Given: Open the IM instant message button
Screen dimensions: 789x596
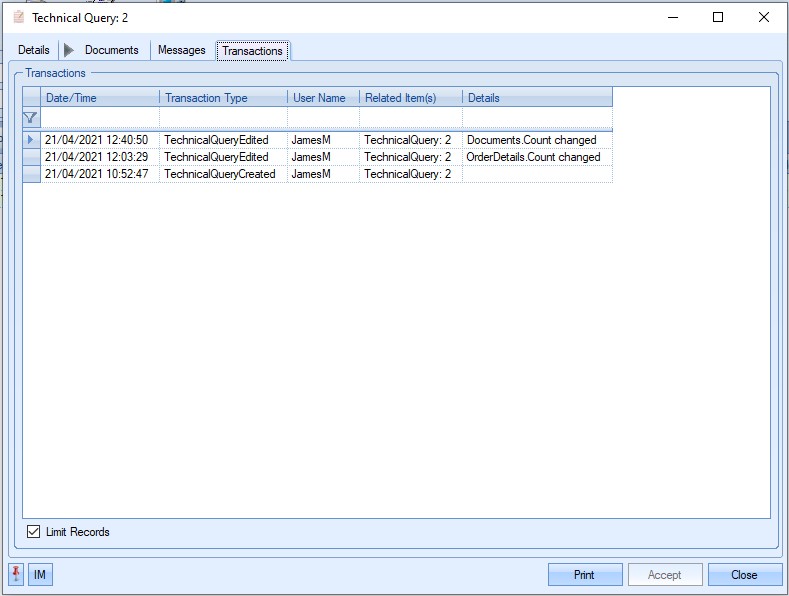Looking at the screenshot, I should pos(40,575).
